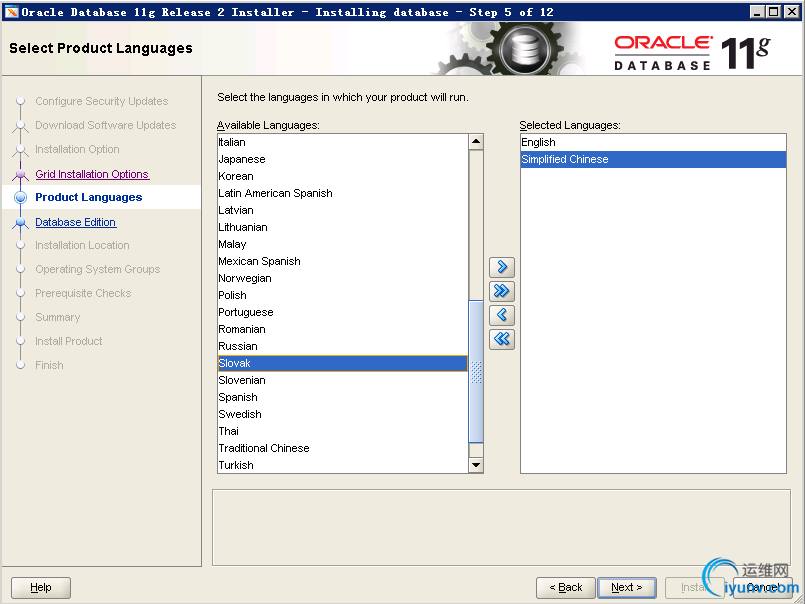Click the Oracle installer title bar icon
The image size is (805, 604).
click(x=11, y=12)
